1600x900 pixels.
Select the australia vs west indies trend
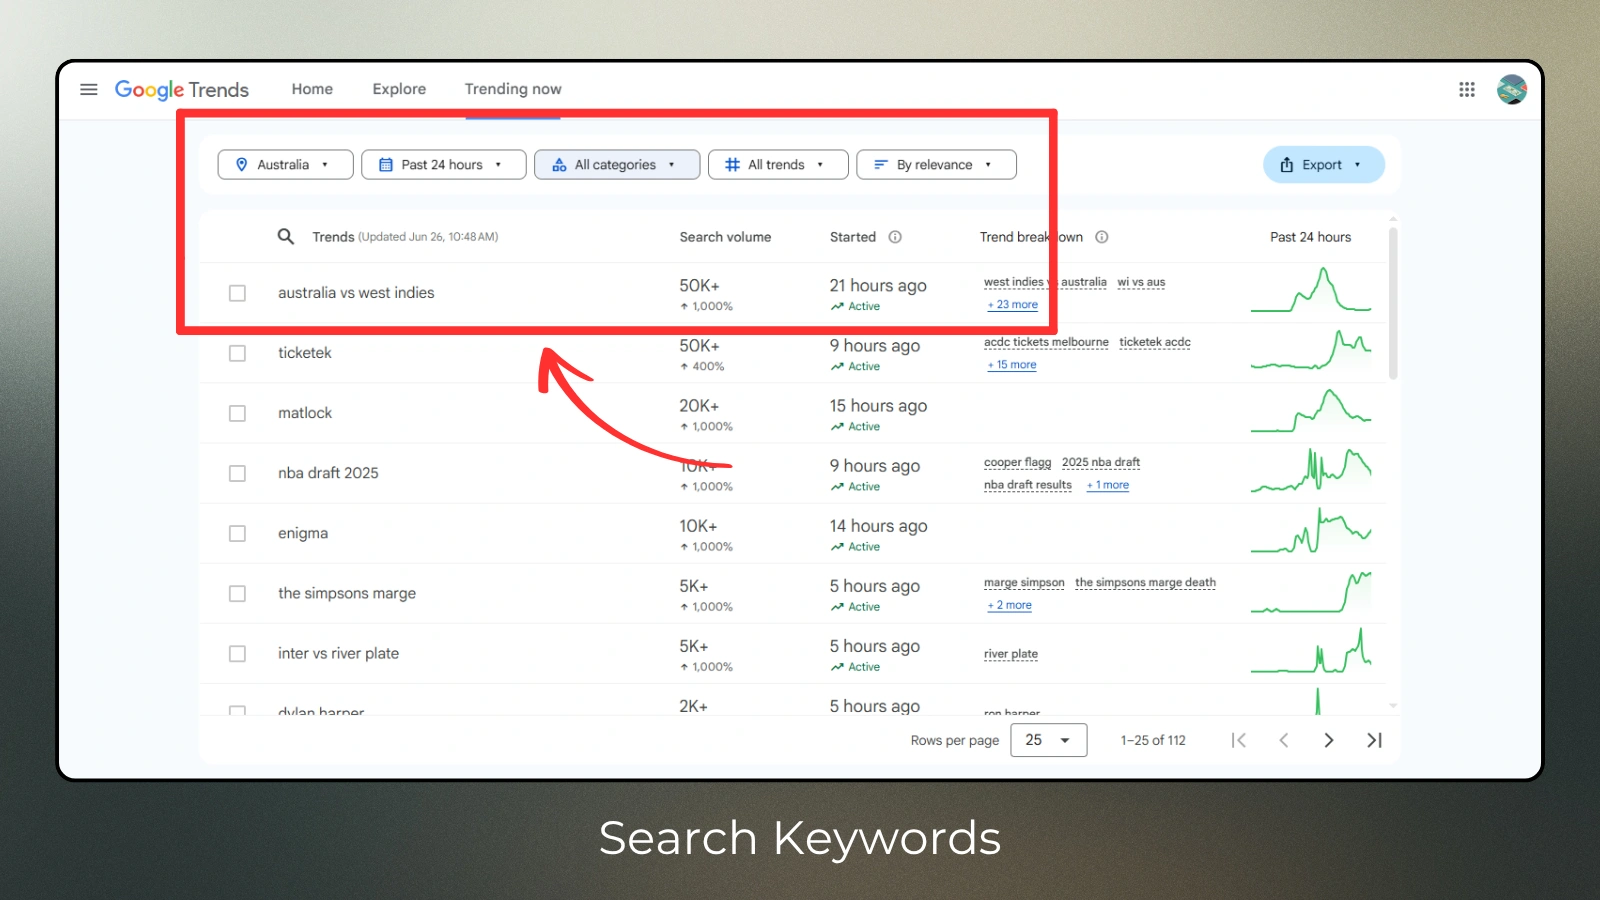tap(356, 293)
